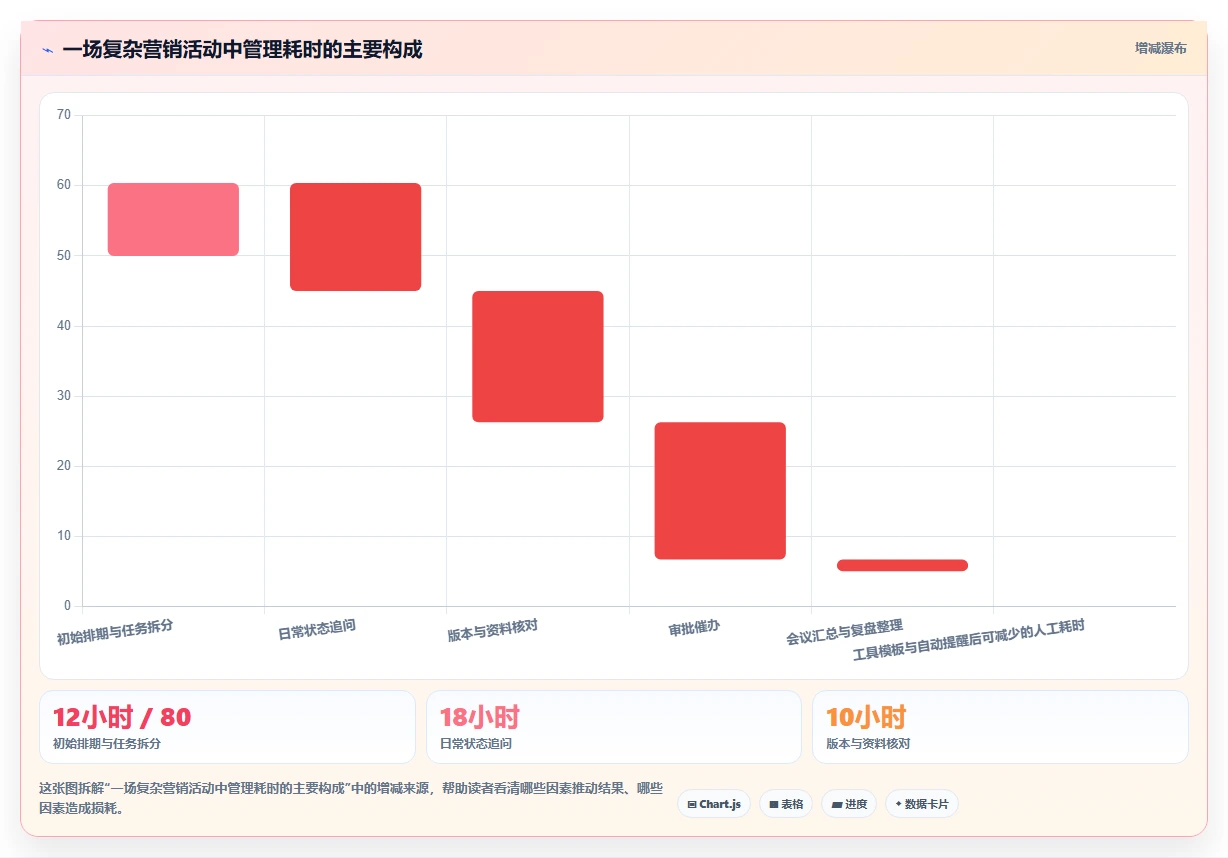Image resolution: width=1228 pixels, height=858 pixels.
Task: Click x-axis label 版本与资料核对
Action: [x=493, y=630]
